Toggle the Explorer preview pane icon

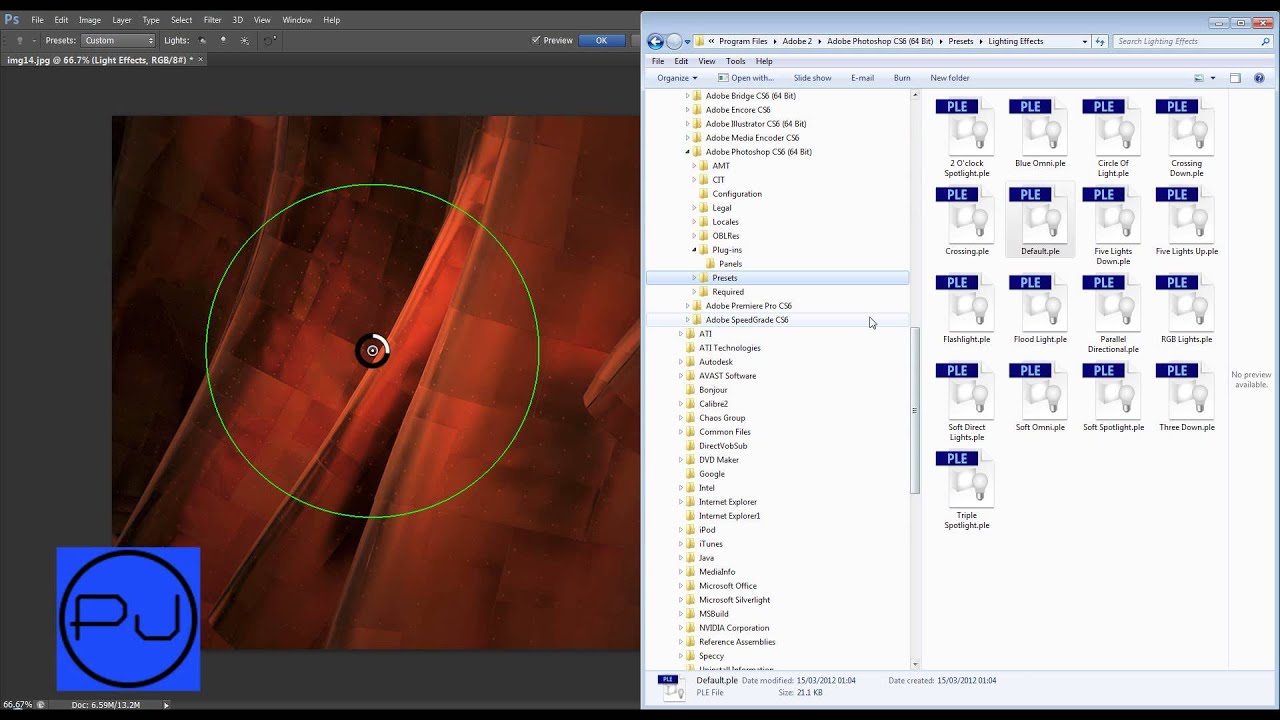click(1235, 78)
